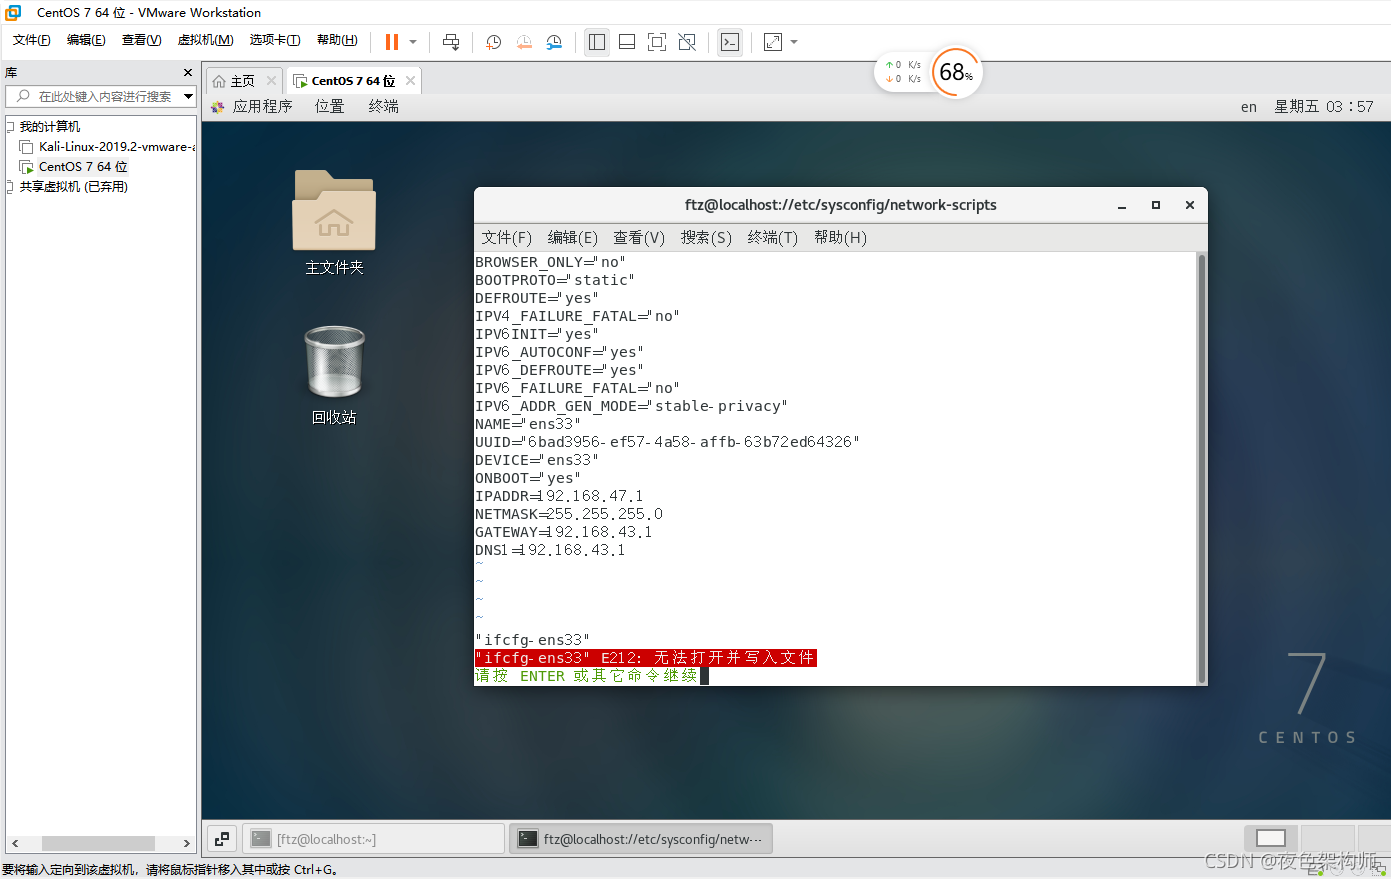Screen dimensions: 1391x879
Task: Click the 68% memory usage widget
Action: 957,72
